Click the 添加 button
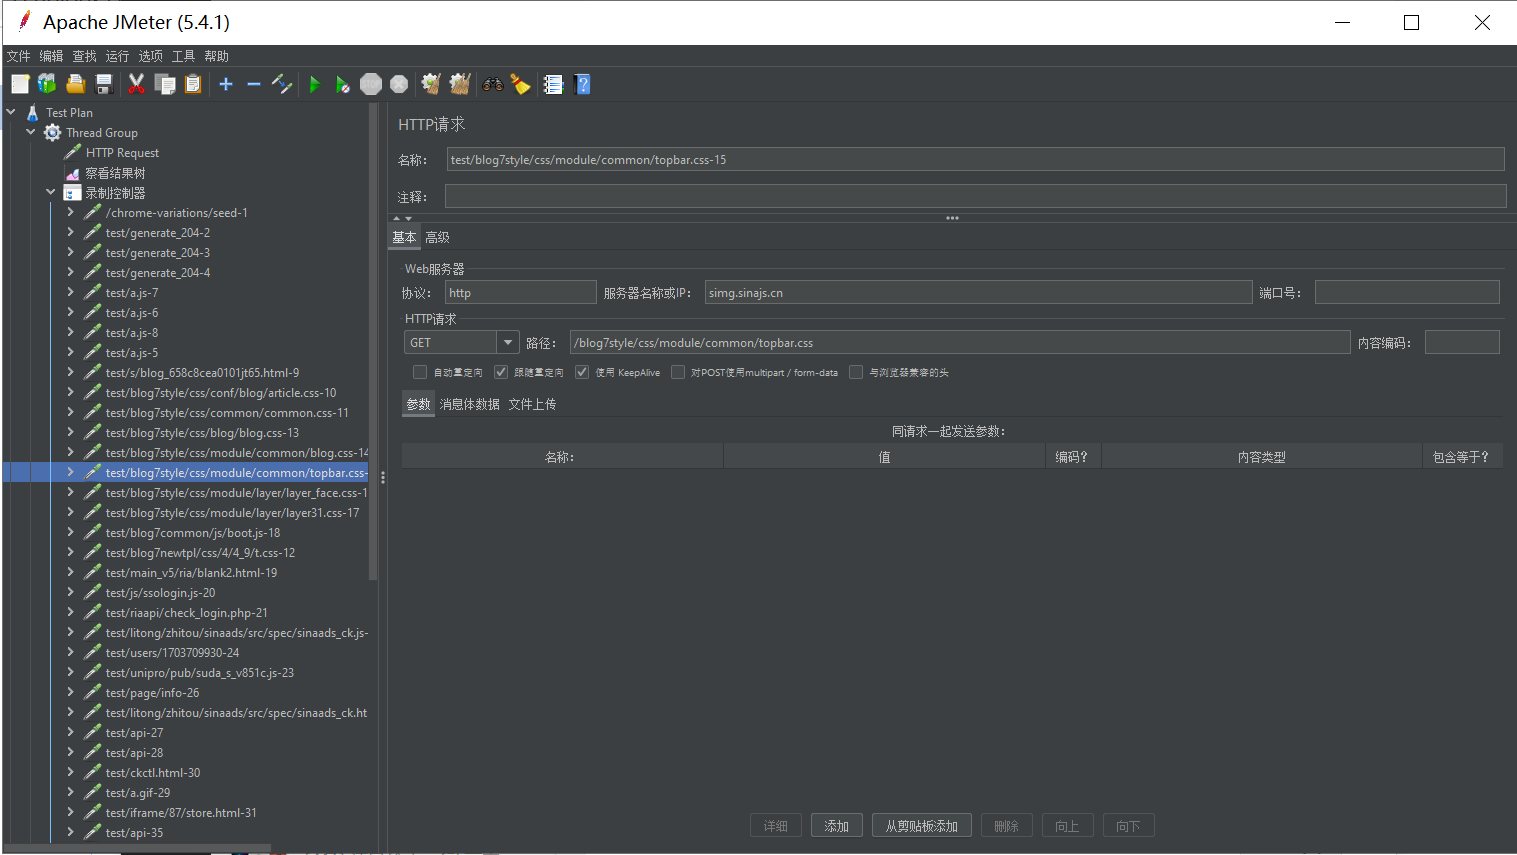This screenshot has width=1517, height=855. click(x=837, y=826)
